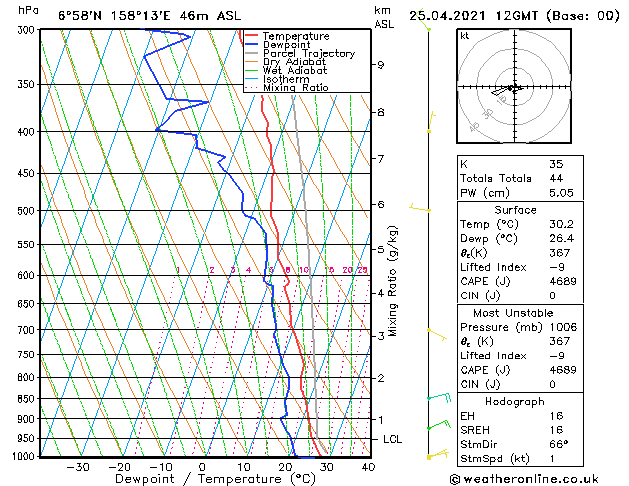Click the green wind barb near 850 hPa

tap(439, 397)
